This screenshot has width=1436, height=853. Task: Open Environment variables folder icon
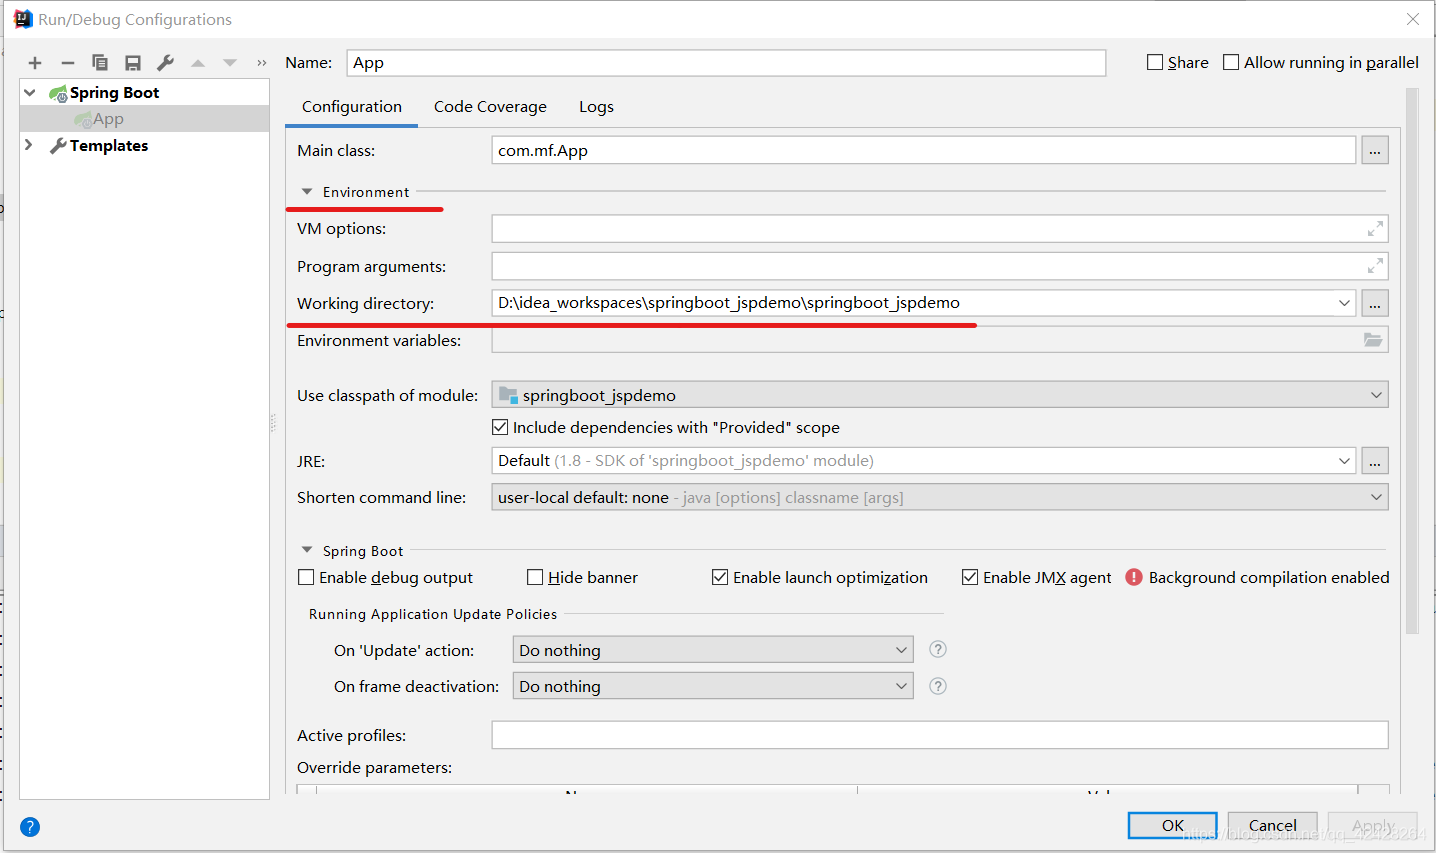1373,340
